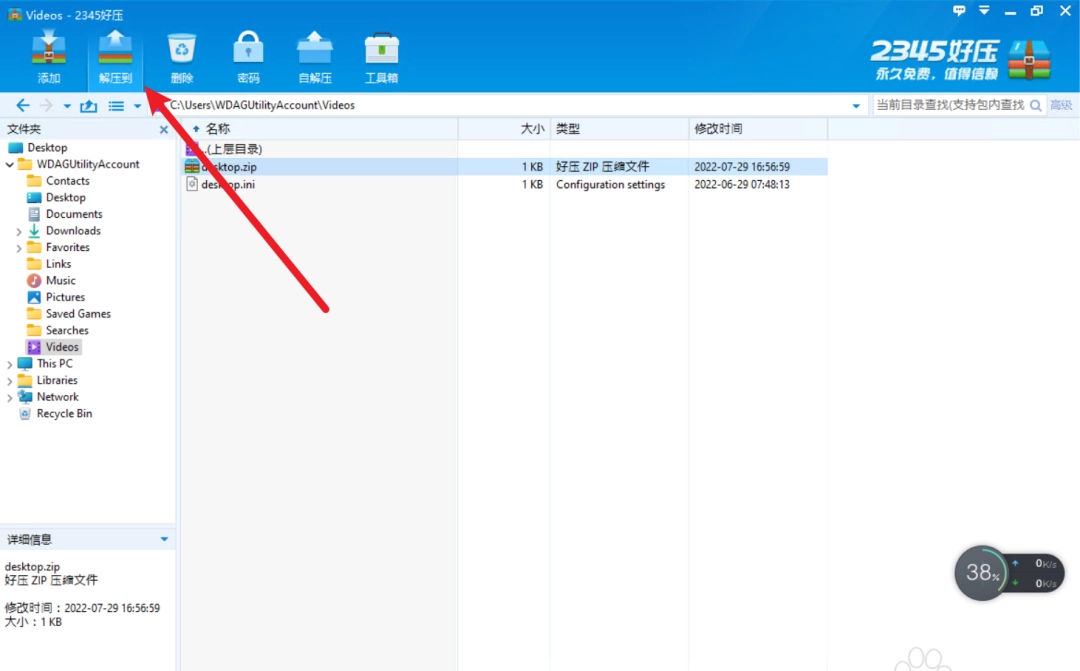Select the desktop.ini file row
This screenshot has height=671, width=1080.
point(505,185)
